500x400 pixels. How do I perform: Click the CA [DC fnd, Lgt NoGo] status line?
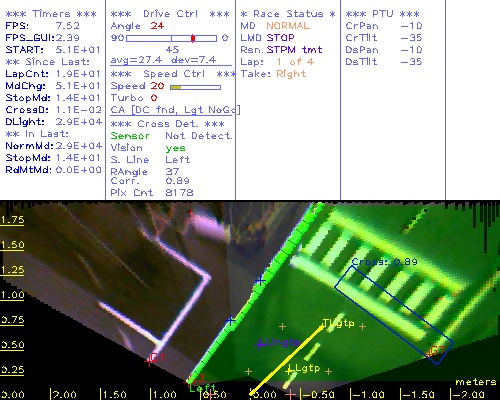click(175, 110)
